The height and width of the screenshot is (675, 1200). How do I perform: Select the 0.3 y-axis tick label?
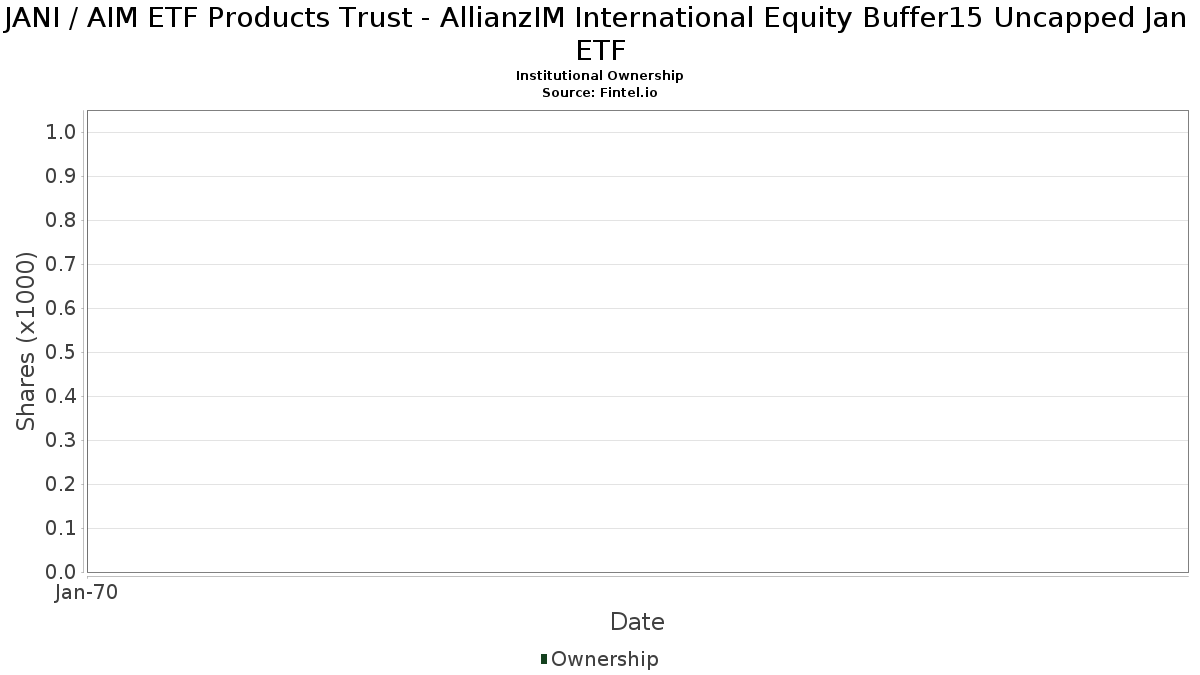click(x=61, y=441)
